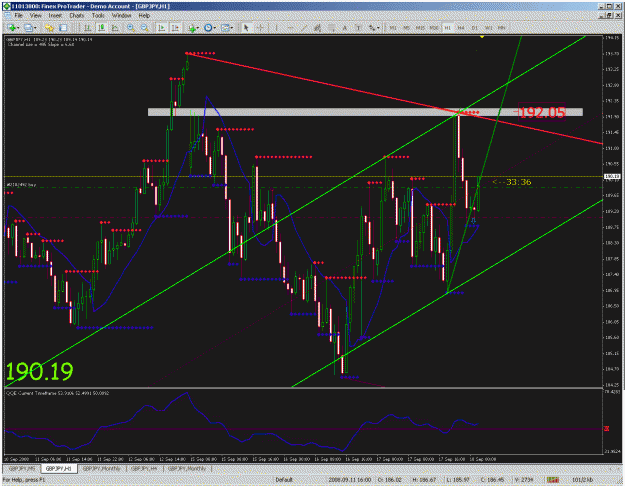Click the New Chart toolbar icon
The image size is (625, 486).
[12, 28]
